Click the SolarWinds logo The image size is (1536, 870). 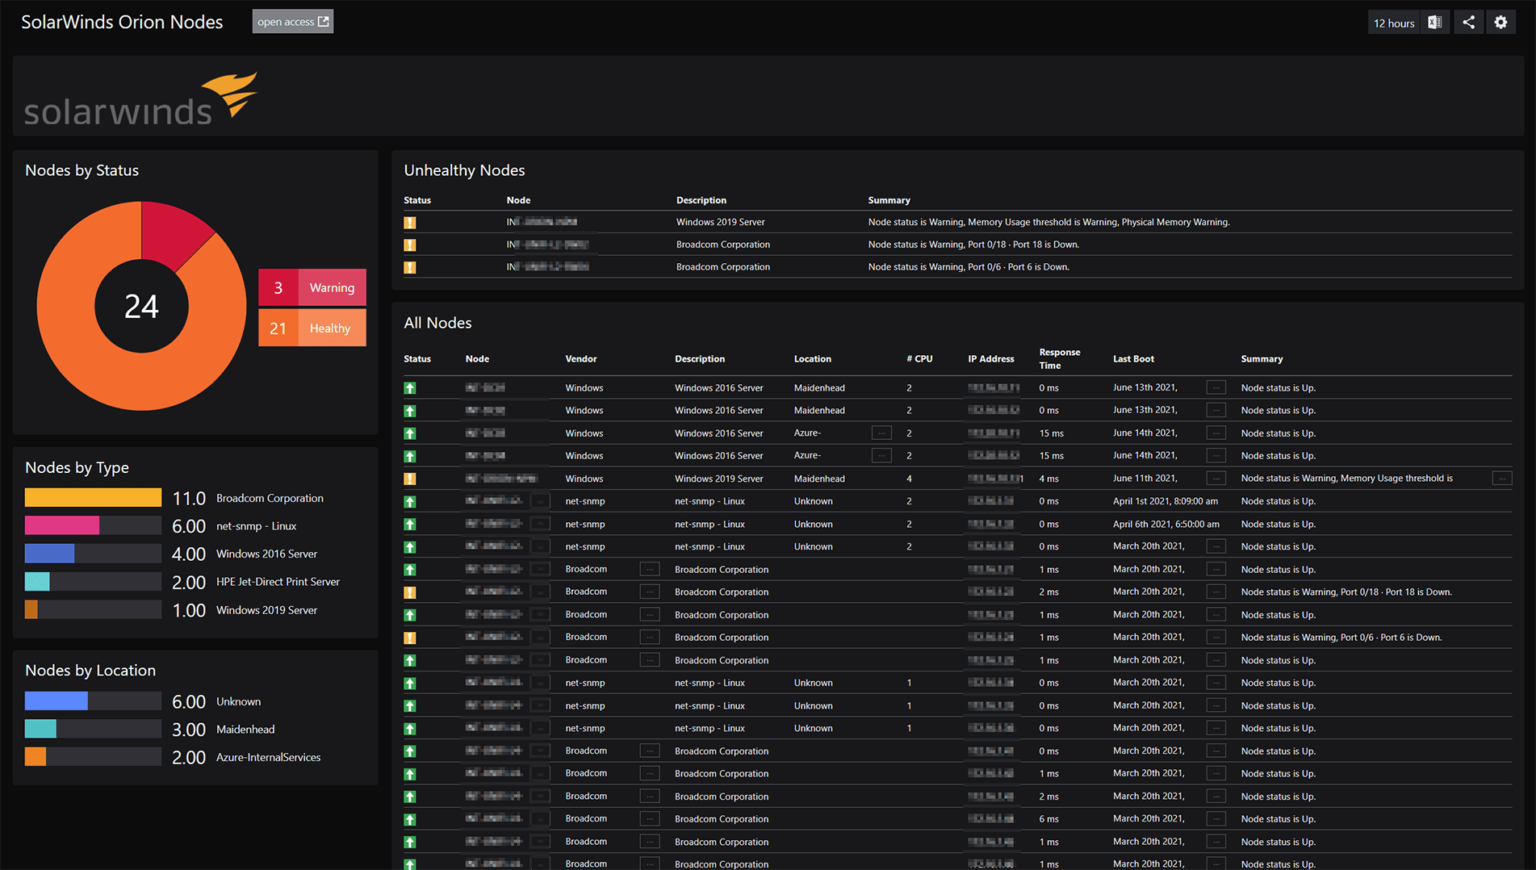click(x=140, y=96)
